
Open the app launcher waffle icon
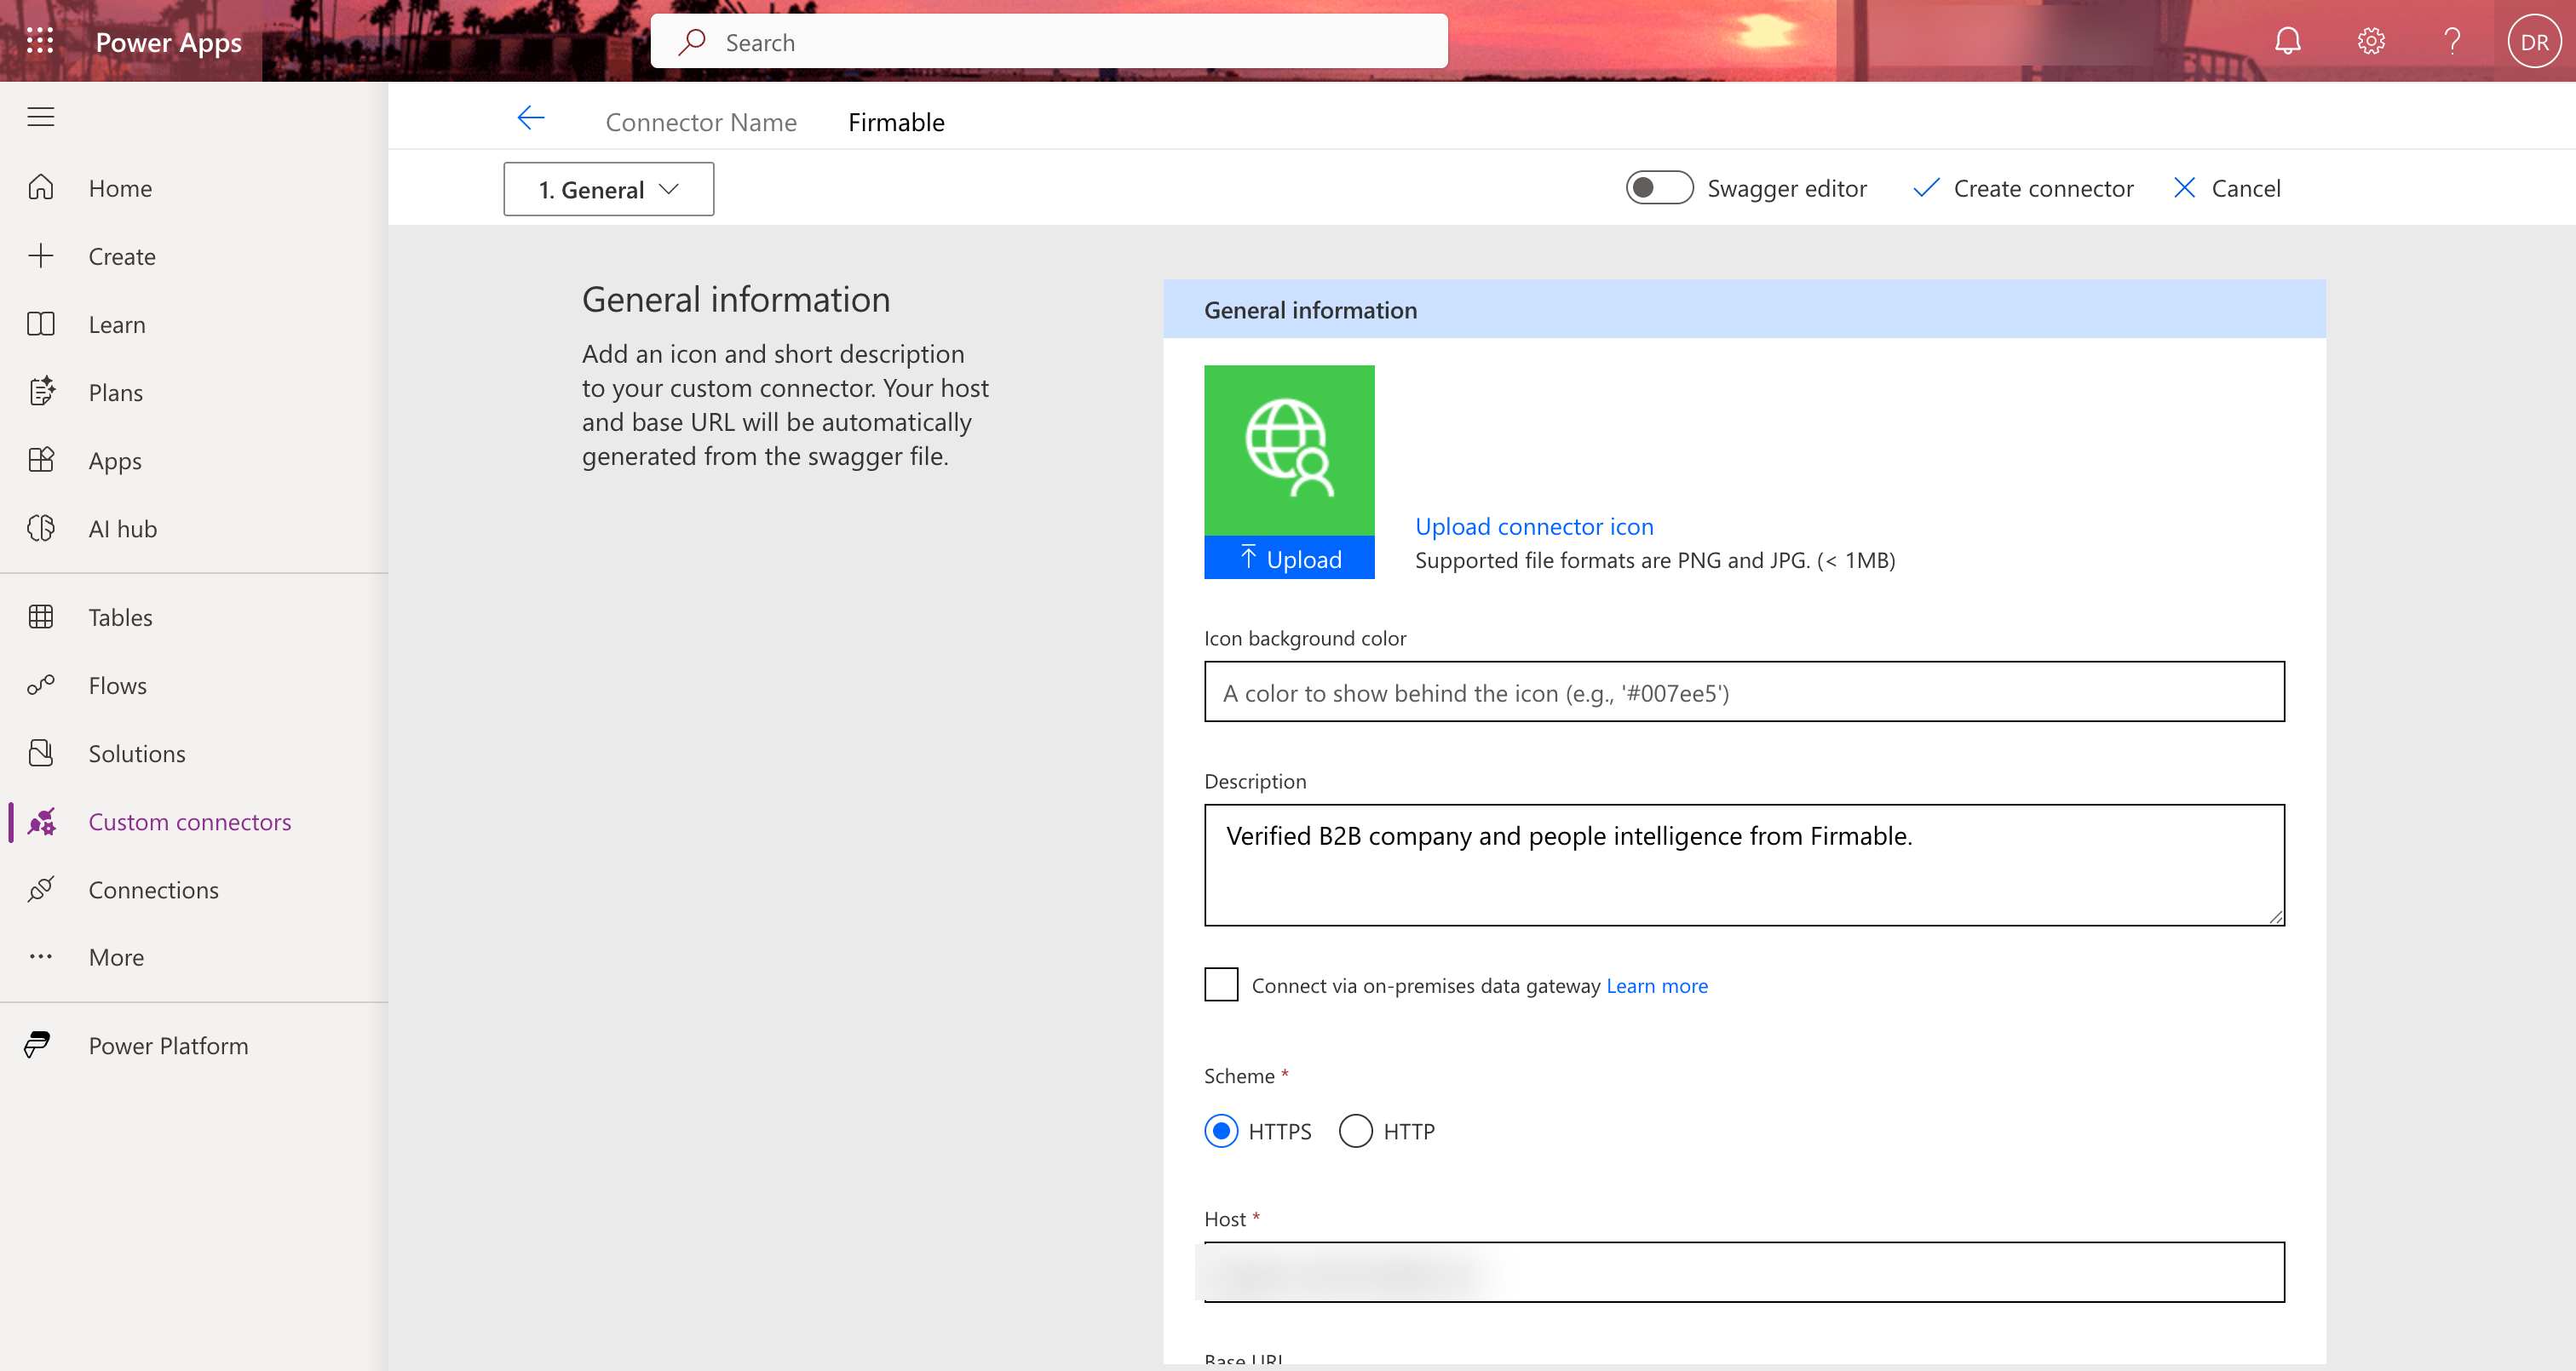tap(40, 41)
